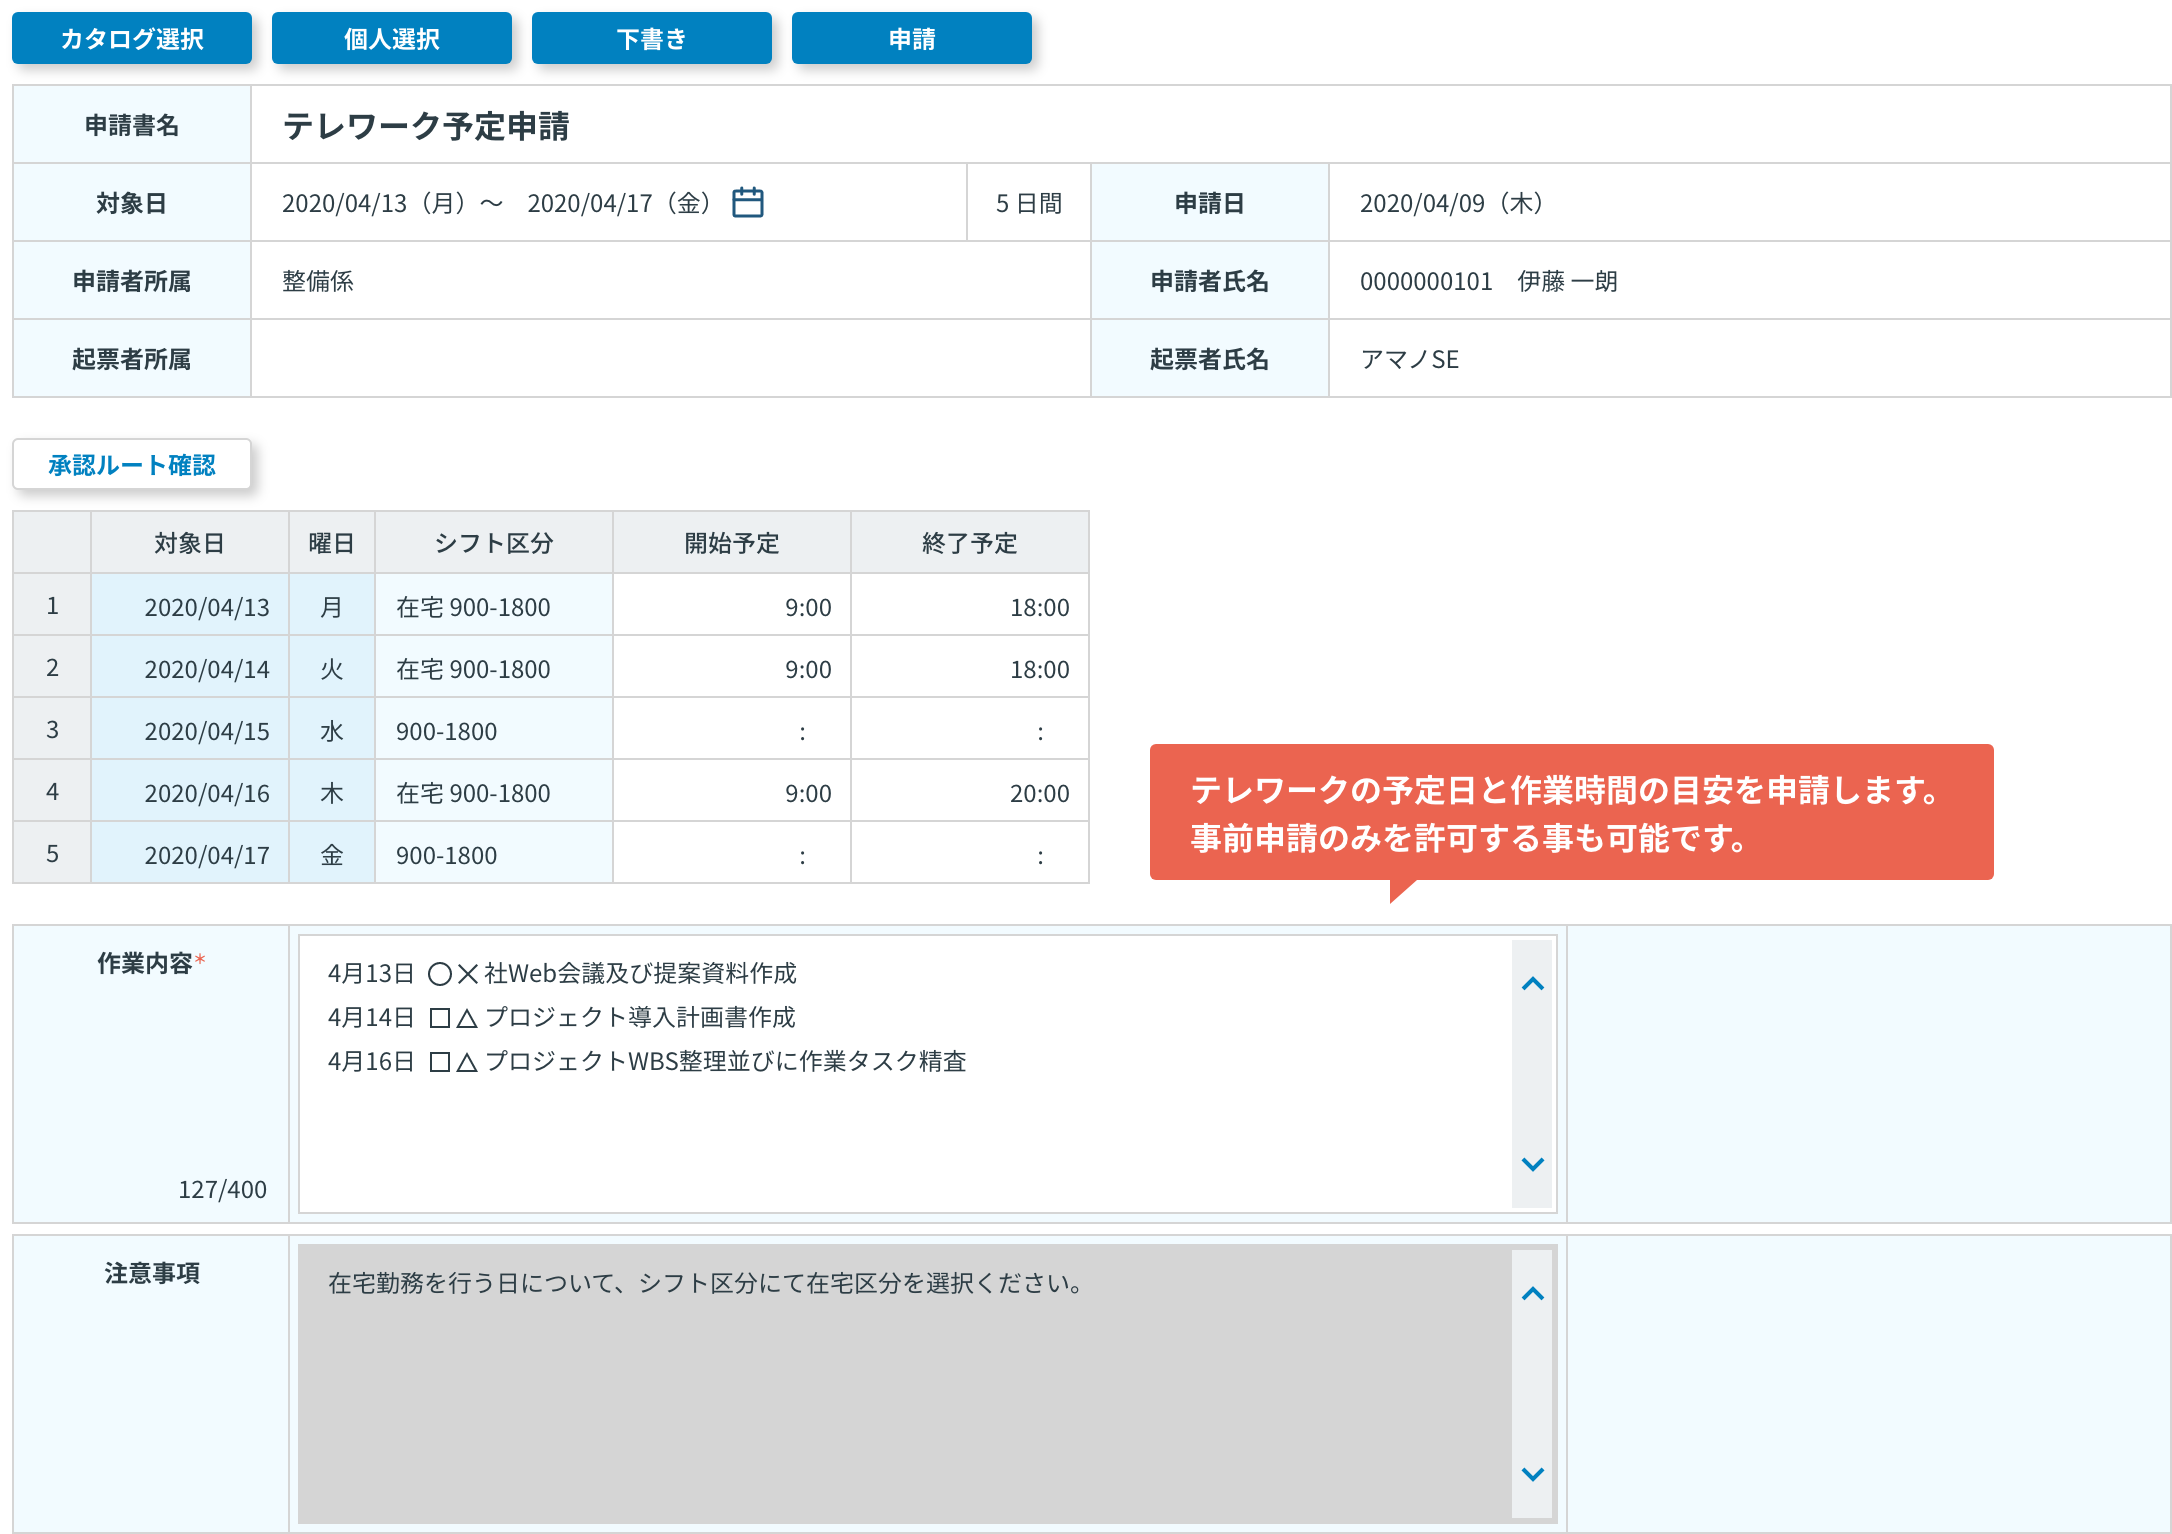
Task: Click the 終了予定 column header
Action: click(x=970, y=543)
